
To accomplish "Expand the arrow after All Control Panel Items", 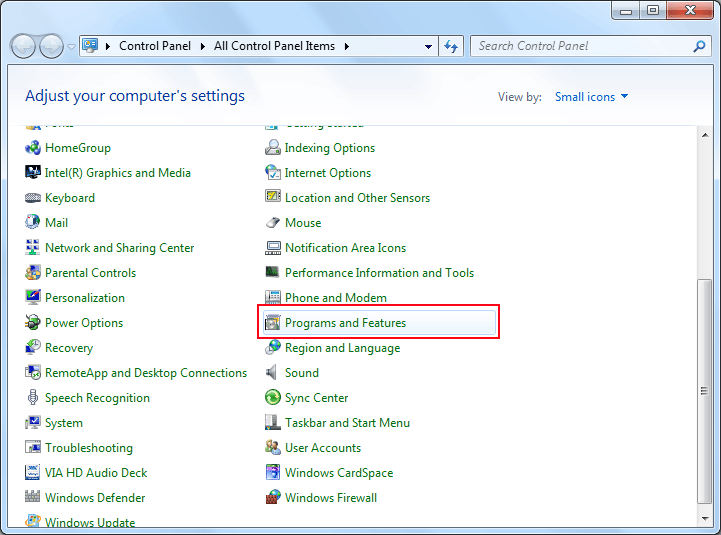I will point(347,46).
